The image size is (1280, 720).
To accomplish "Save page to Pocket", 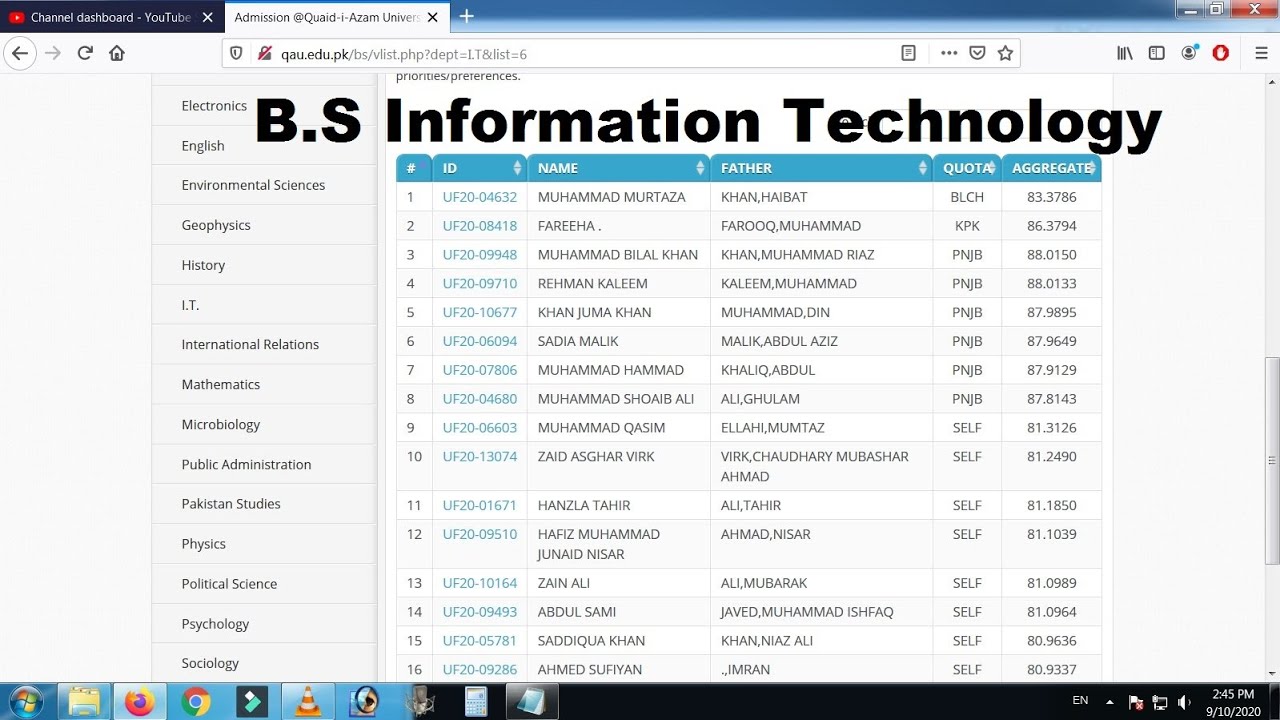I will pyautogui.click(x=978, y=53).
